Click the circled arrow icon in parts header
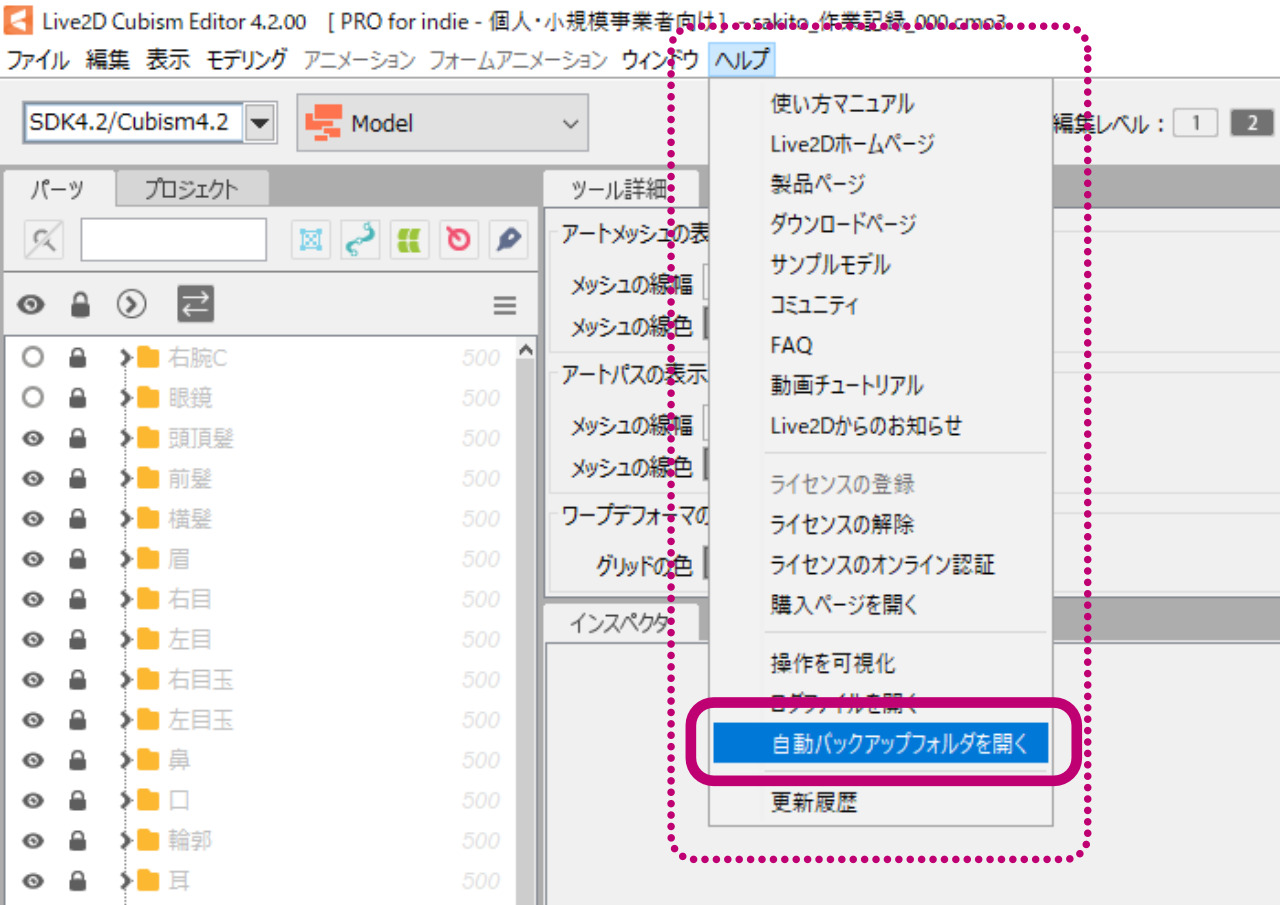Screen dimensions: 1280x905 (x=132, y=304)
